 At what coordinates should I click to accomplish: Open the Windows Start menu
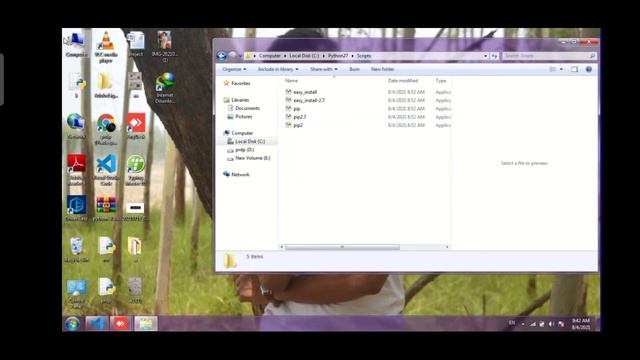click(x=73, y=324)
